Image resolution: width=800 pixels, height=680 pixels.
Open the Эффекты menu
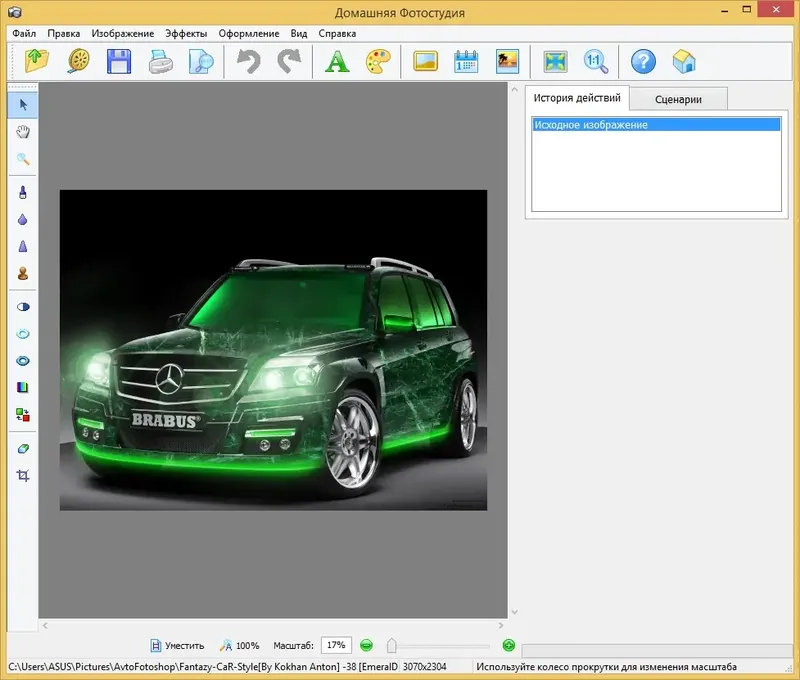tap(185, 33)
